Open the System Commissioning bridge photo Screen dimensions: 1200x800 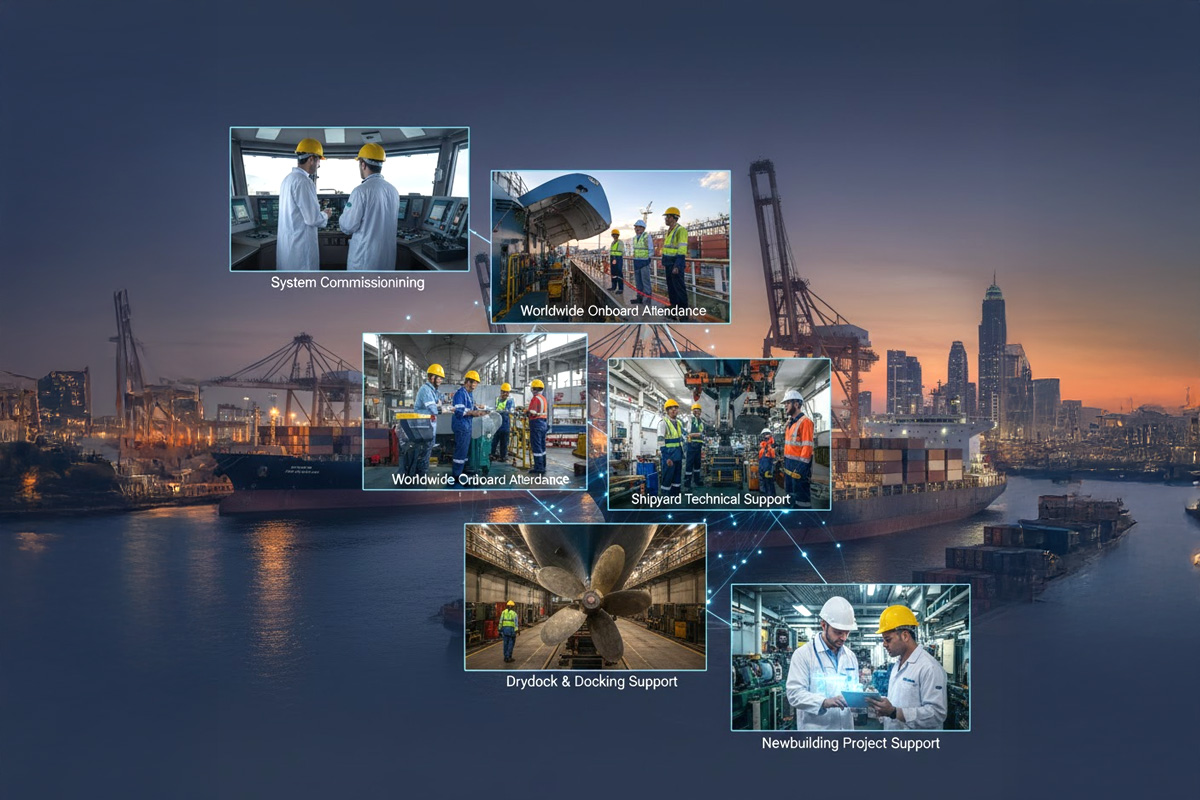tap(349, 199)
